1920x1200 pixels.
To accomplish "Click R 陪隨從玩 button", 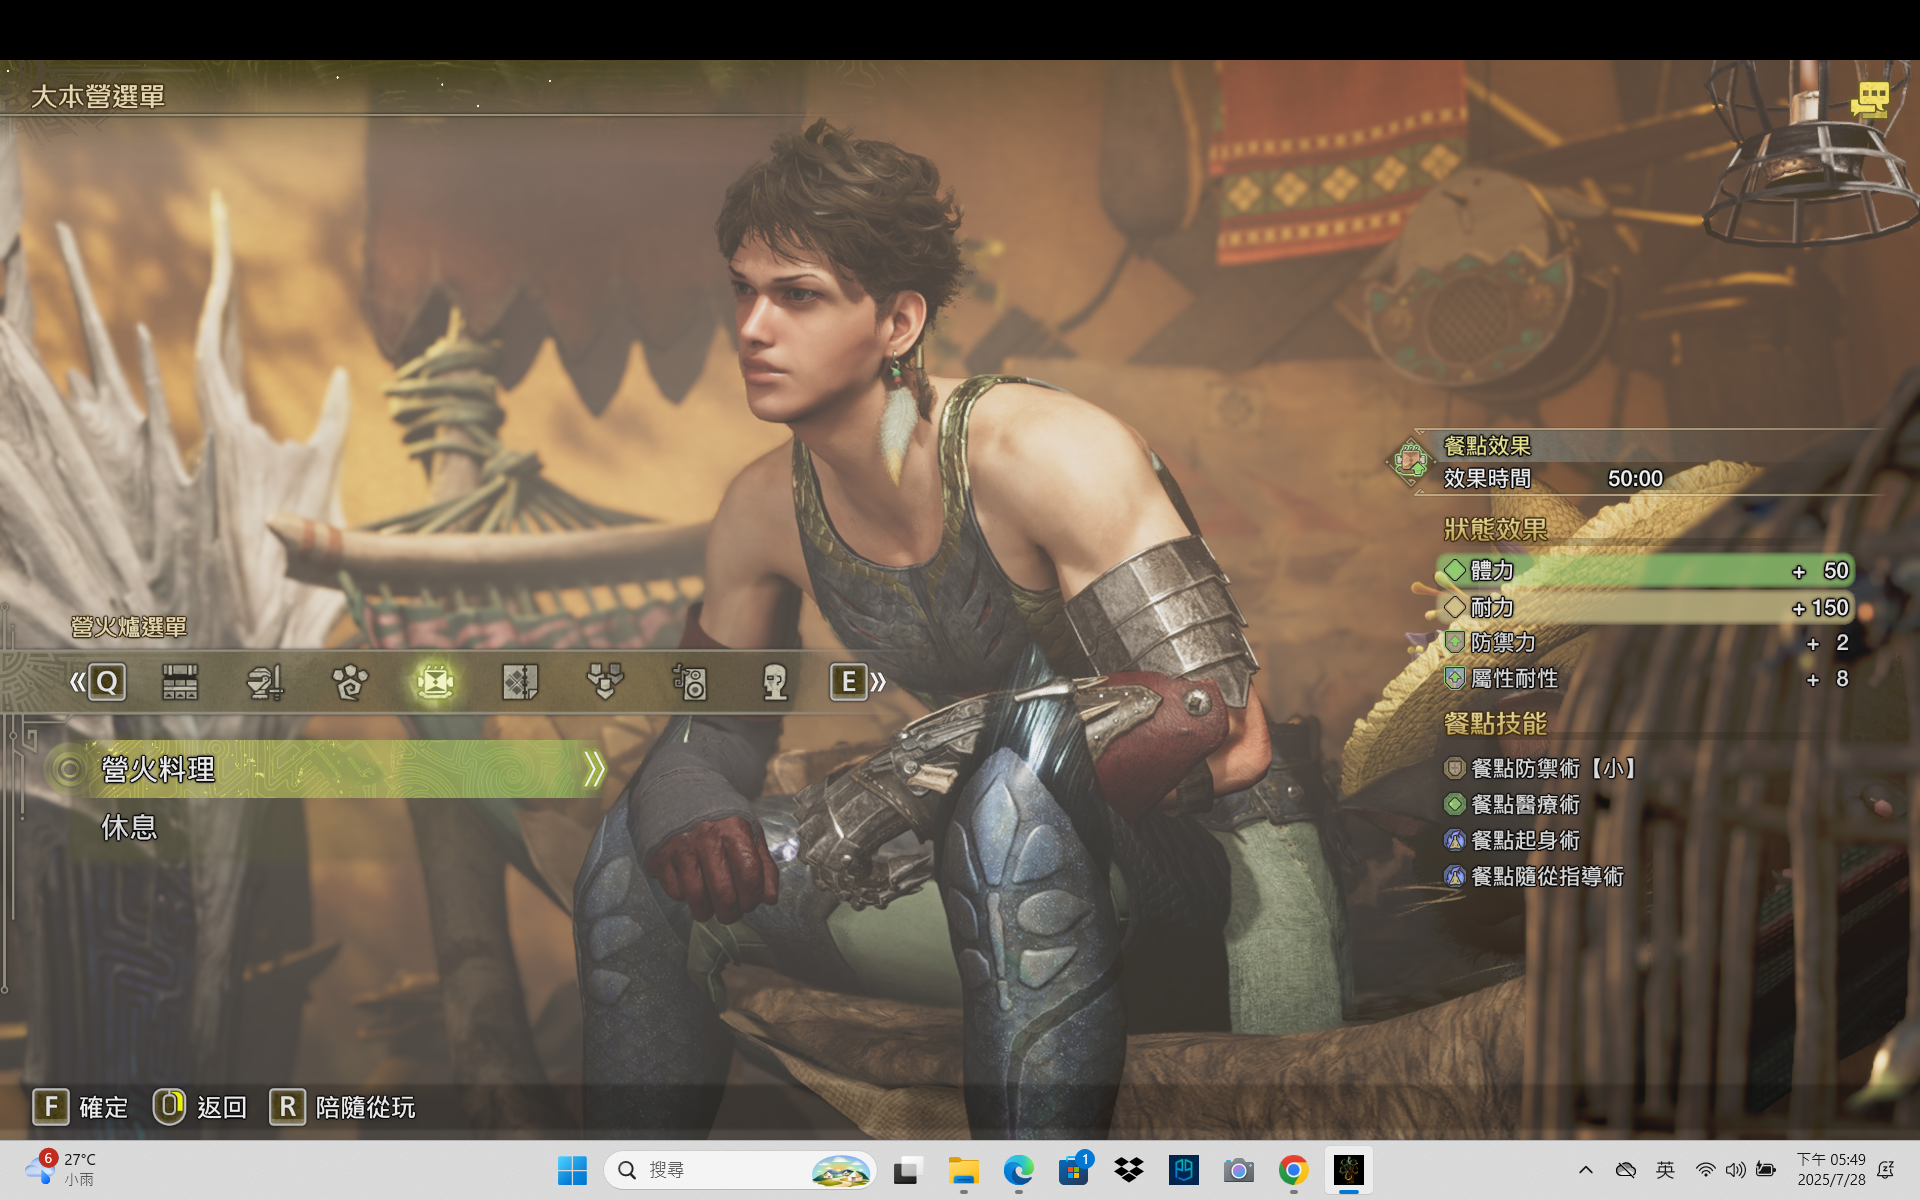I will click(x=342, y=1107).
